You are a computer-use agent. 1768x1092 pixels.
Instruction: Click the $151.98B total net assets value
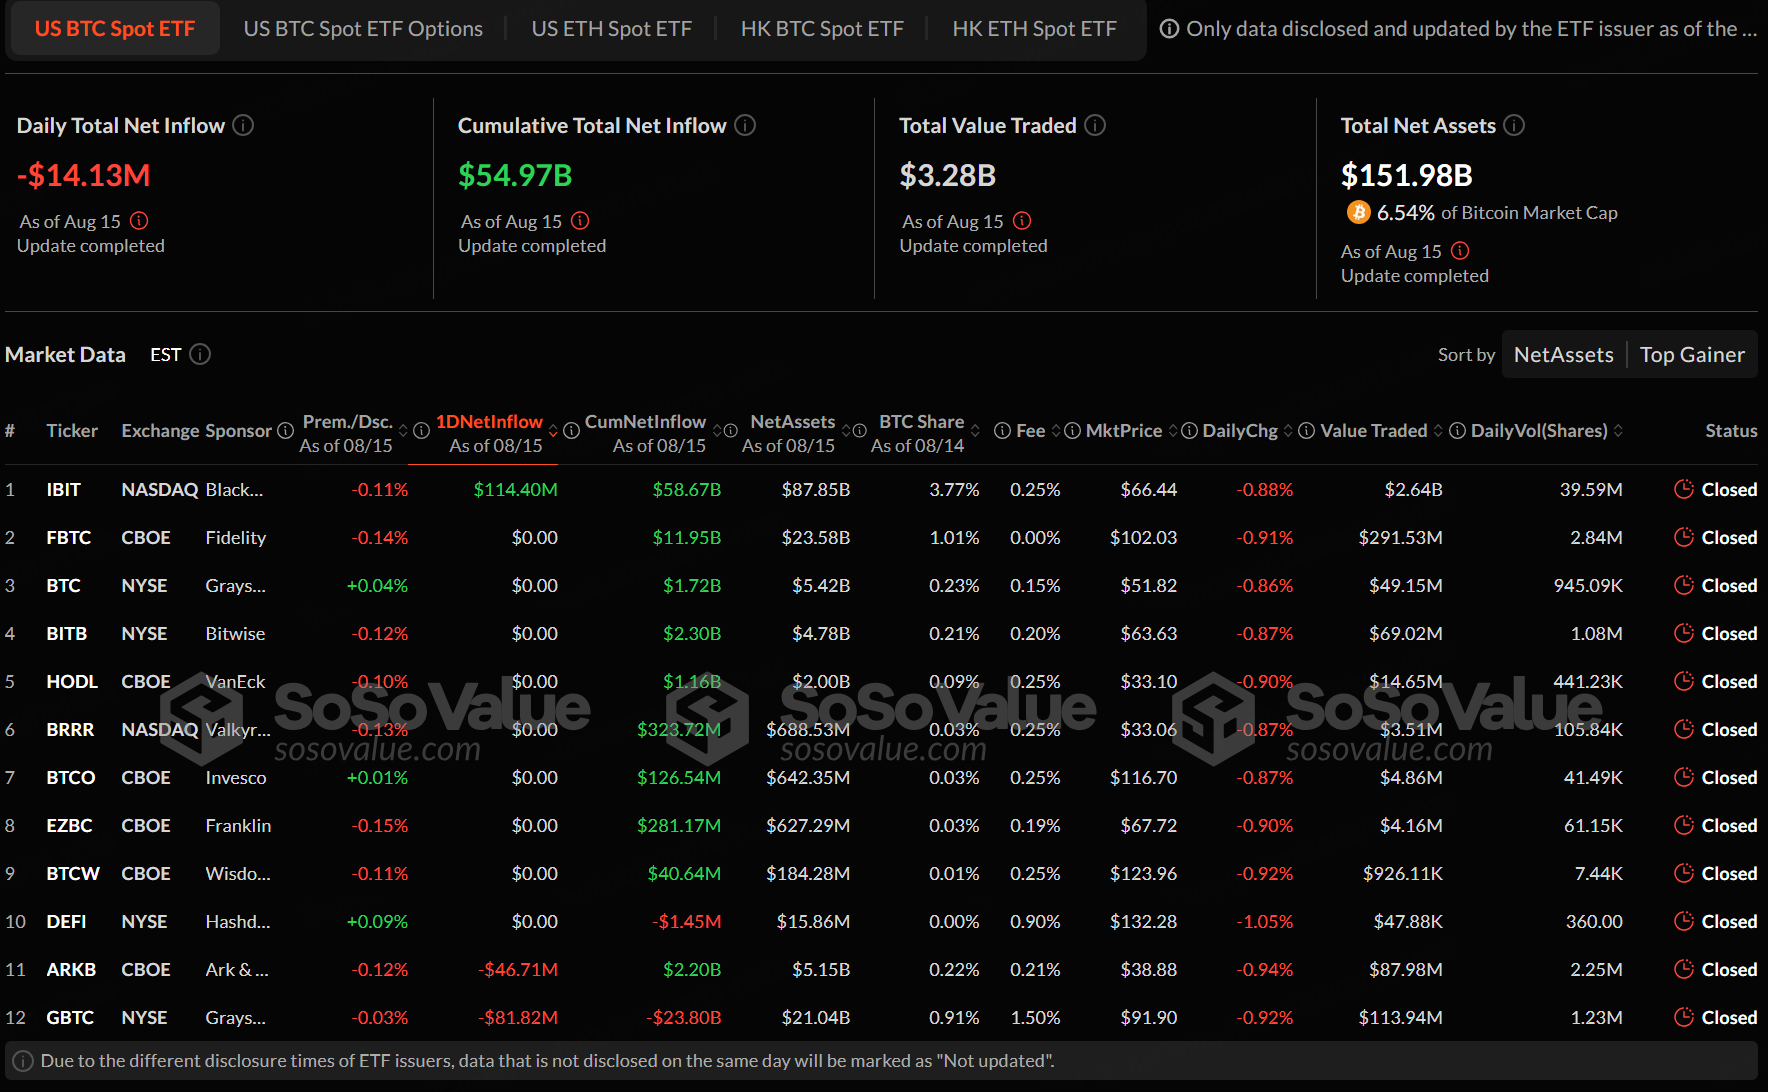[1406, 175]
